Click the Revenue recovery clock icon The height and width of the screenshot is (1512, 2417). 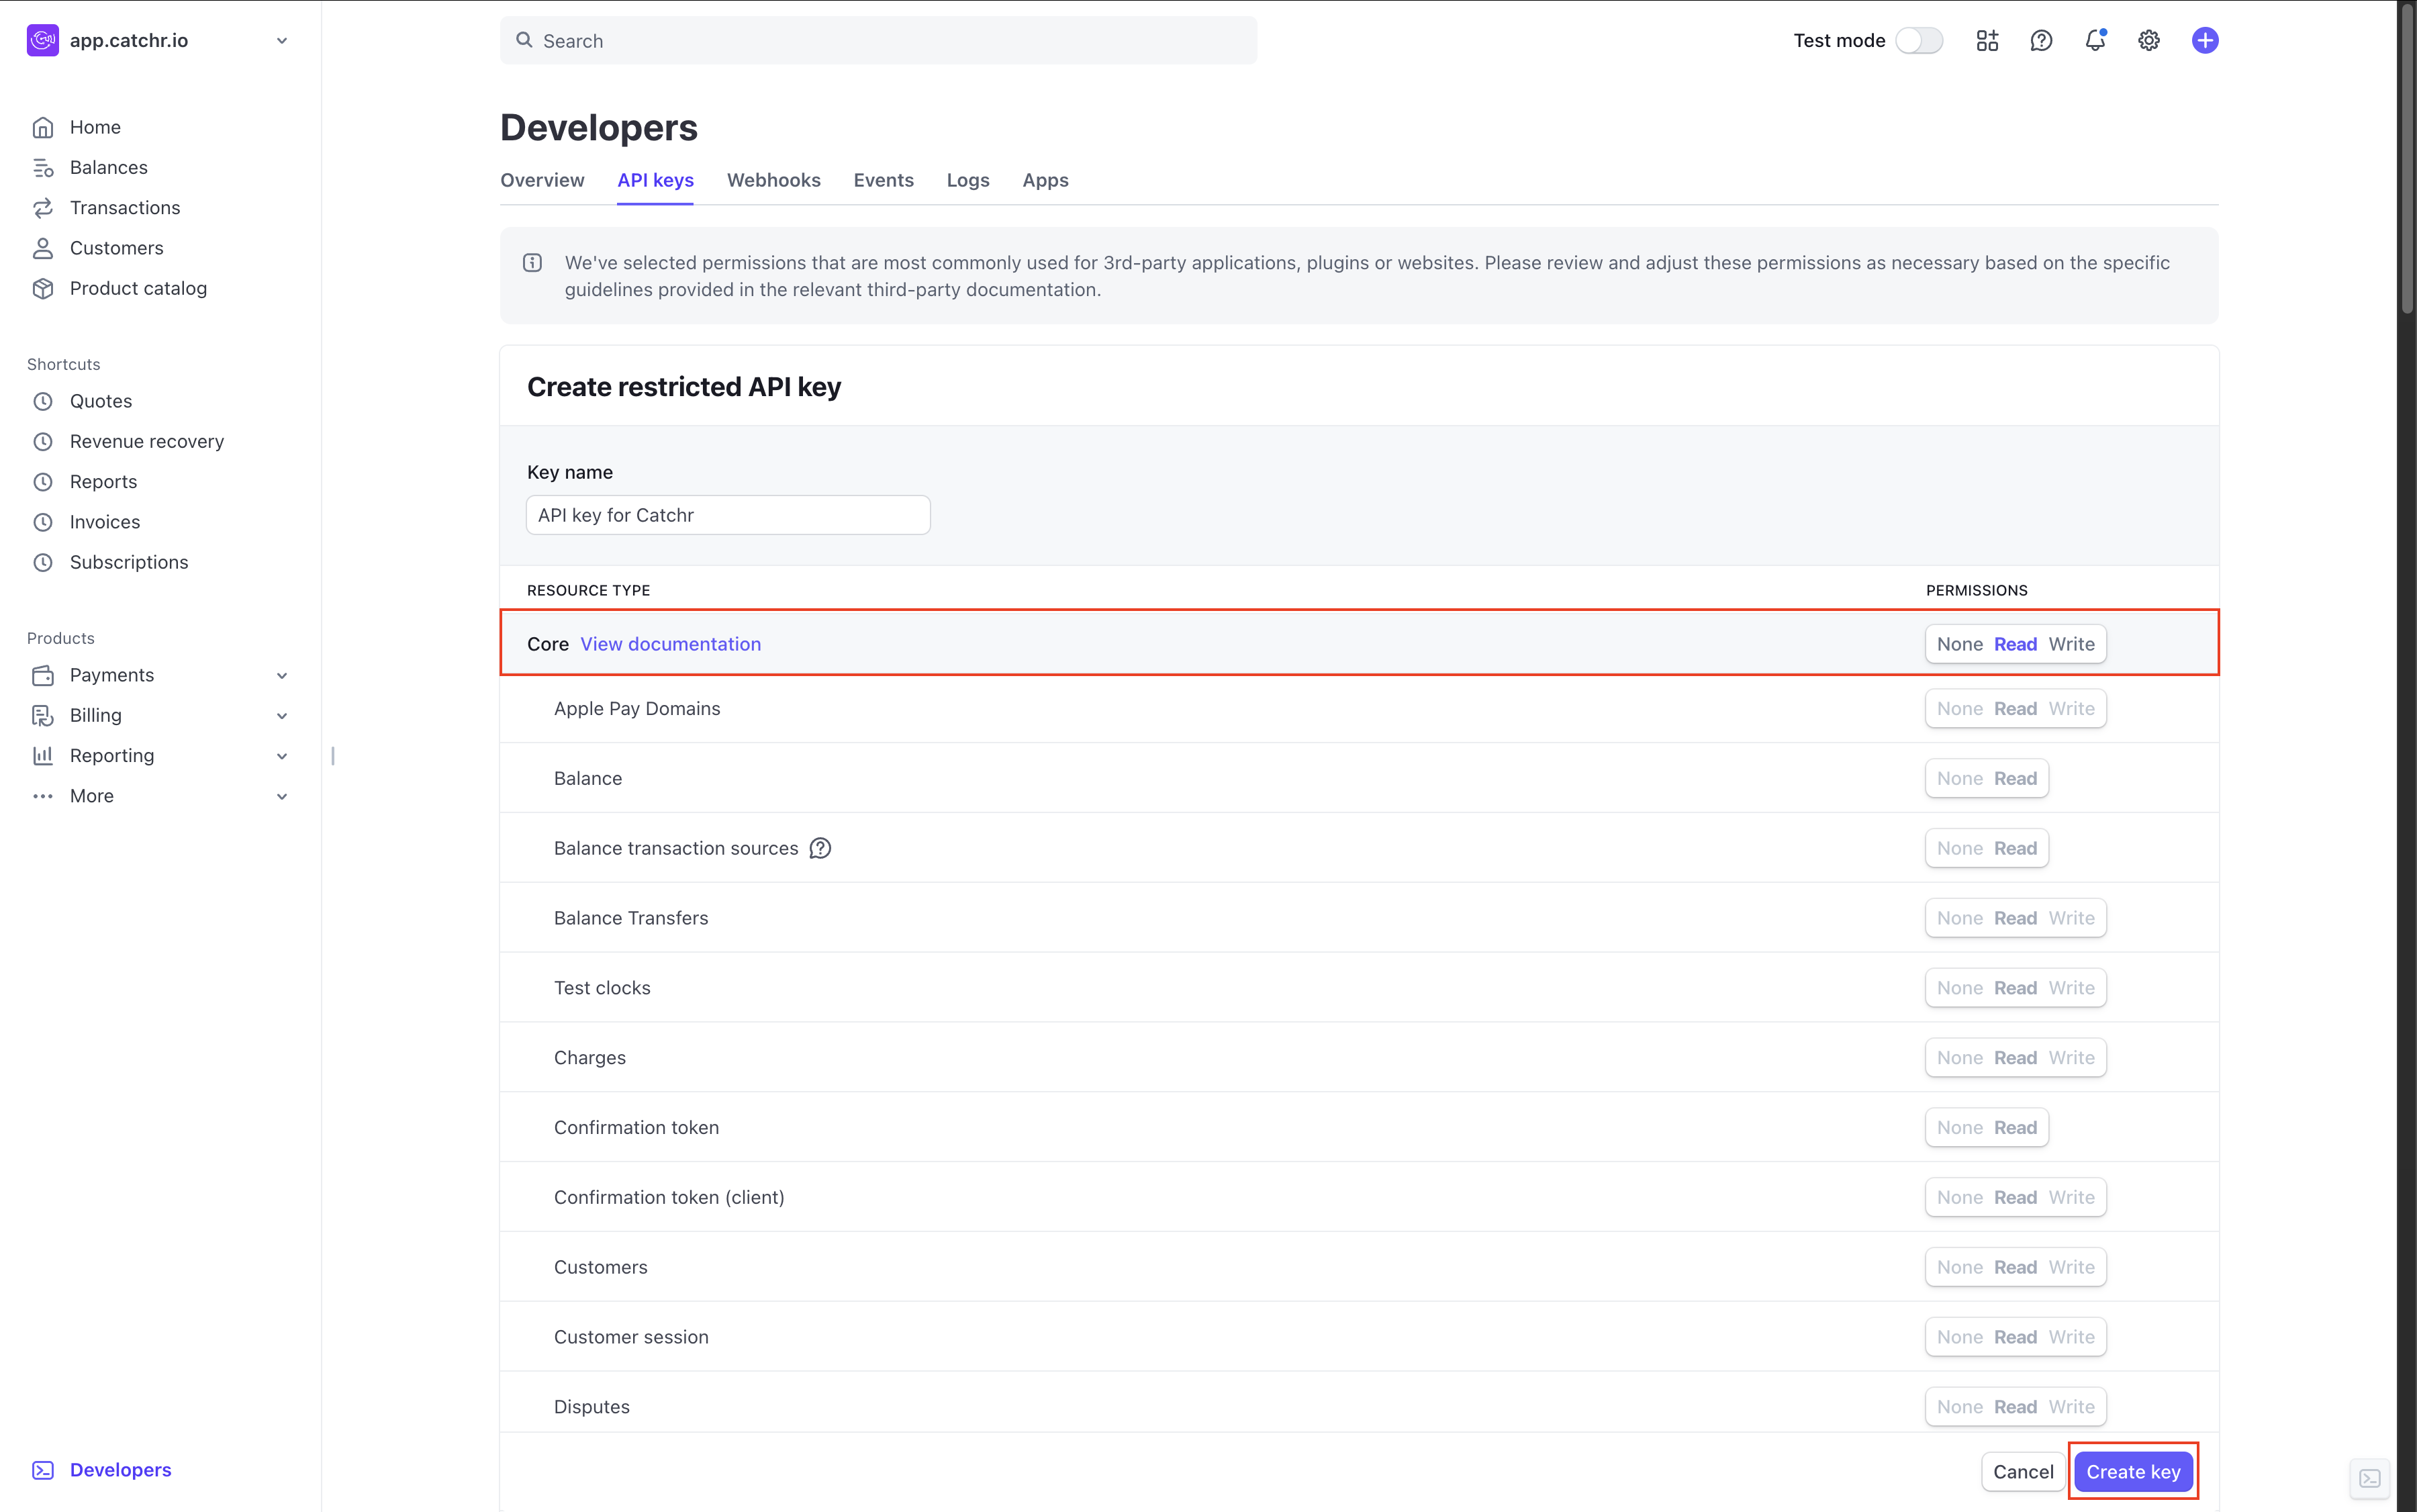[x=42, y=441]
